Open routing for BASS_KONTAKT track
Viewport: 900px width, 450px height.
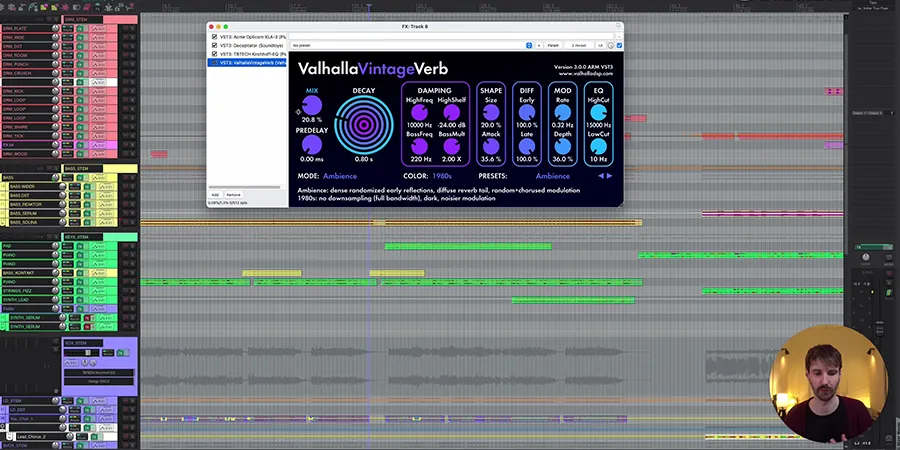point(68,273)
